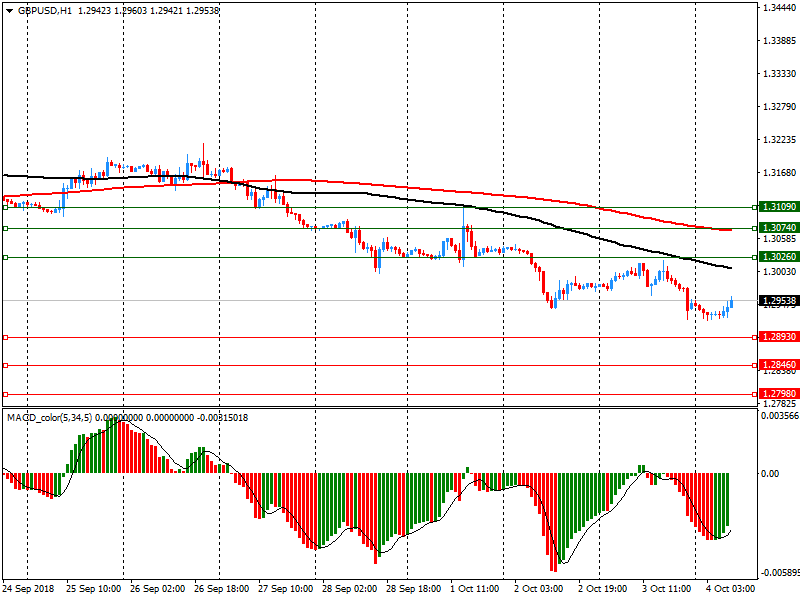Image resolution: width=800 pixels, height=600 pixels.
Task: Select the green 1.30260 resistance price tag
Action: pyautogui.click(x=778, y=257)
